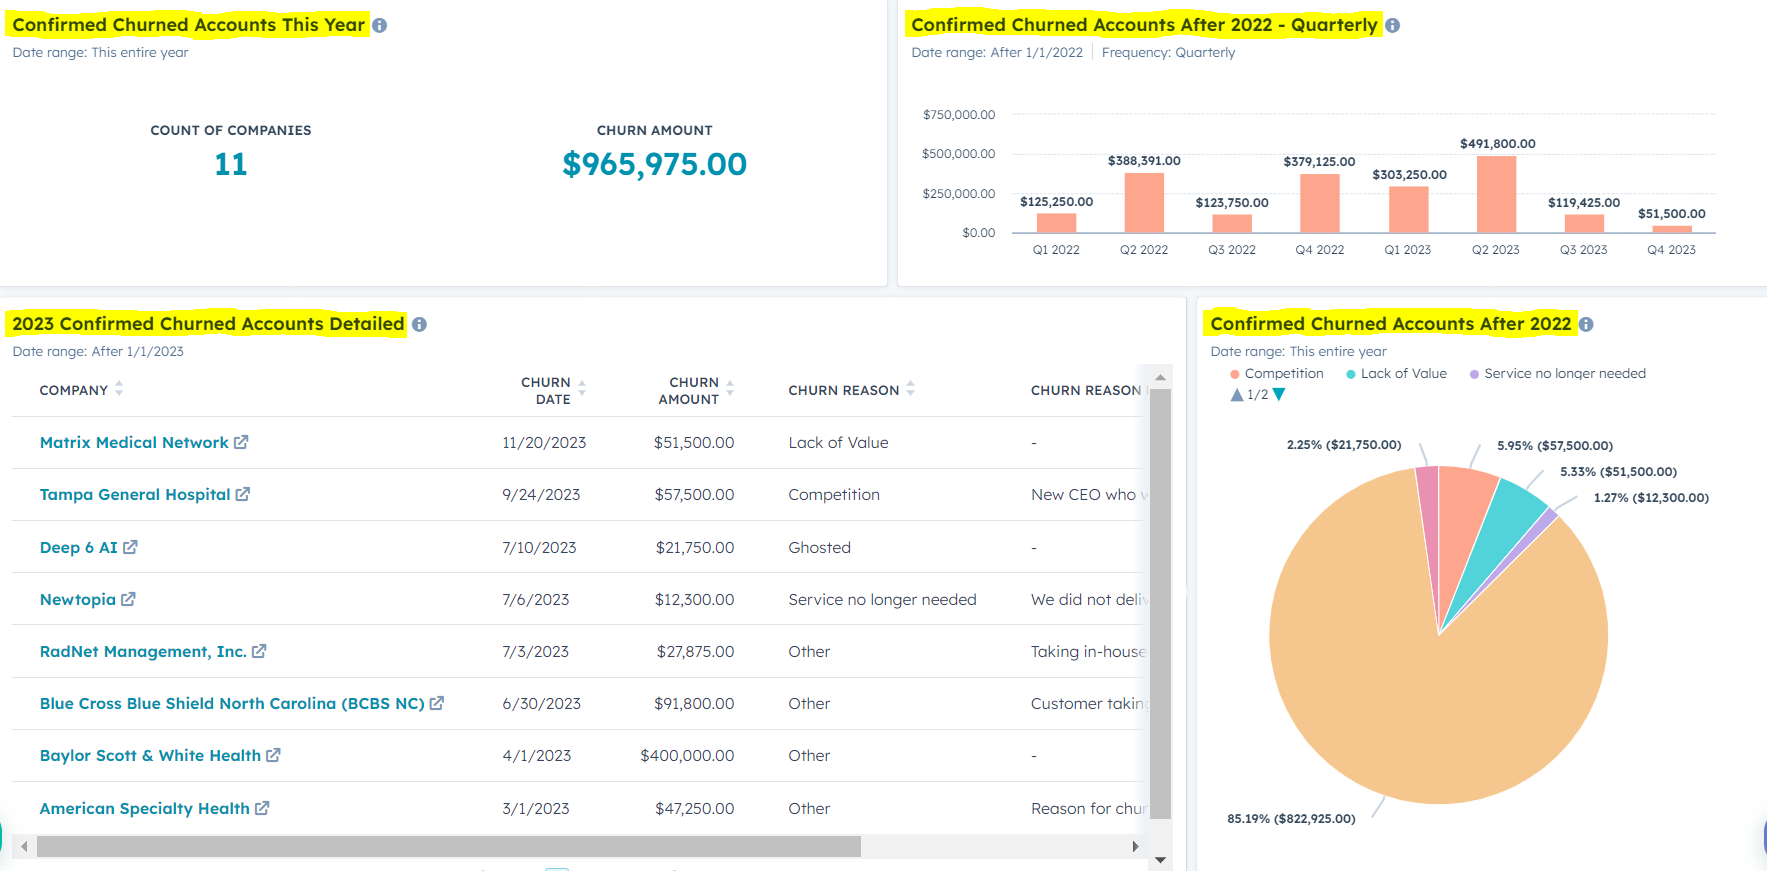
Task: Click the Q2 2023 bar in quarterly chart
Action: [x=1496, y=195]
